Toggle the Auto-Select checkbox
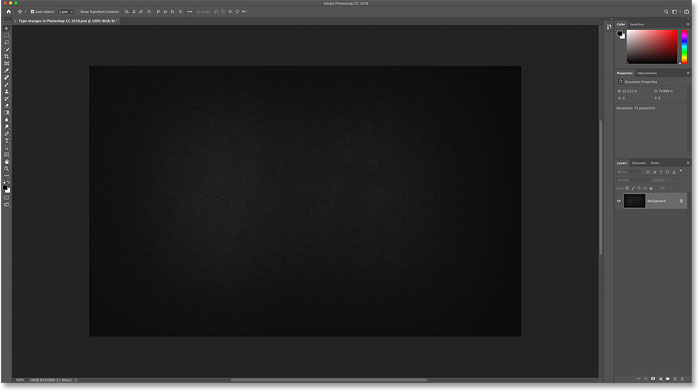 coord(32,12)
